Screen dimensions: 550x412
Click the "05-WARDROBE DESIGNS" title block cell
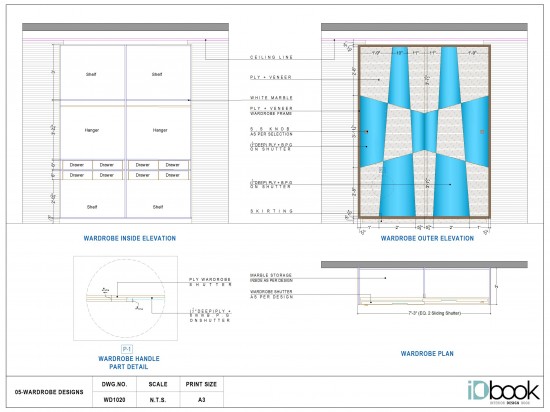pos(49,392)
